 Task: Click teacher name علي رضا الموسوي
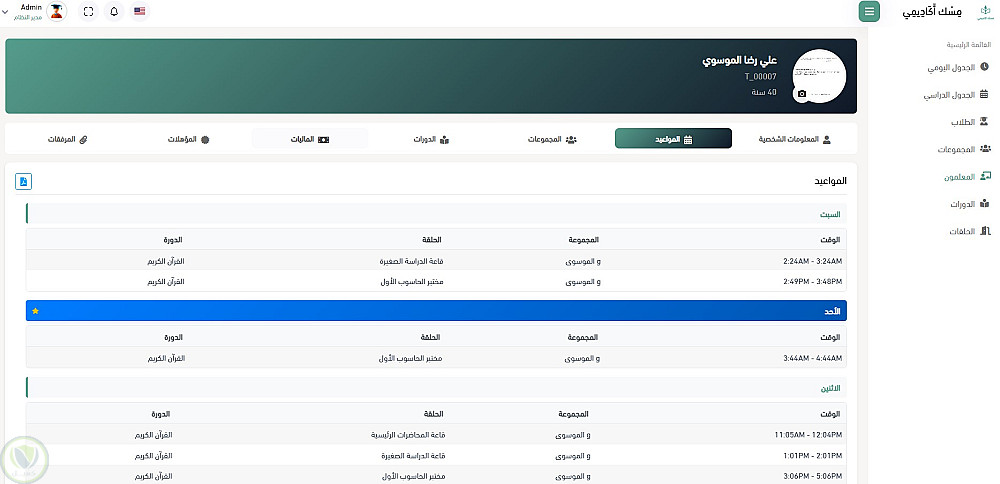coord(740,61)
